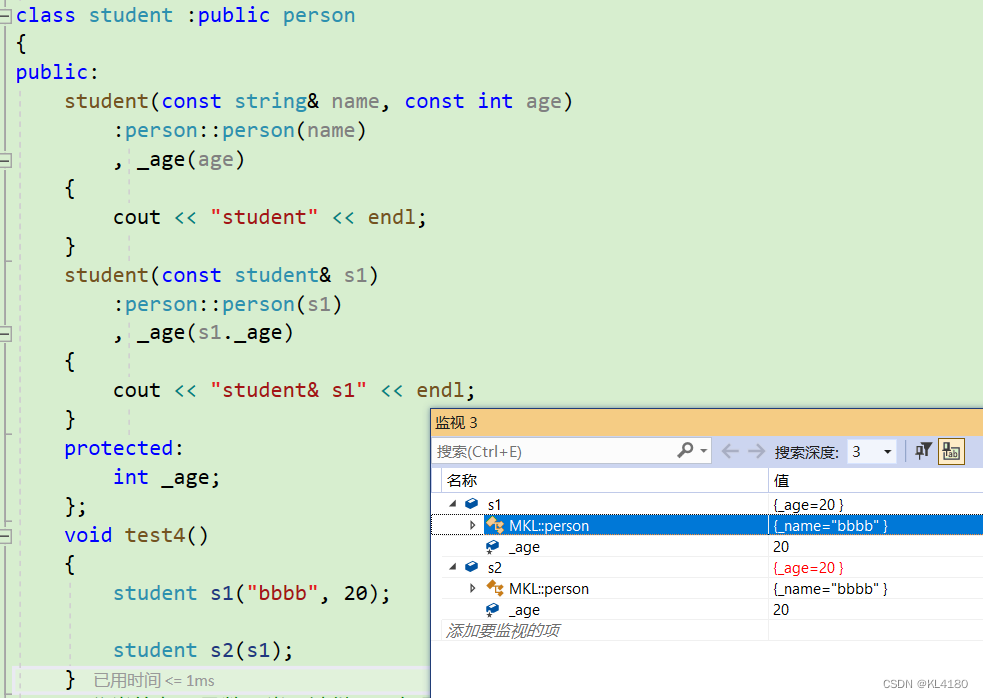The width and height of the screenshot is (983, 698).
Task: Click the 监视 3 window title tab
Action: click(x=456, y=423)
